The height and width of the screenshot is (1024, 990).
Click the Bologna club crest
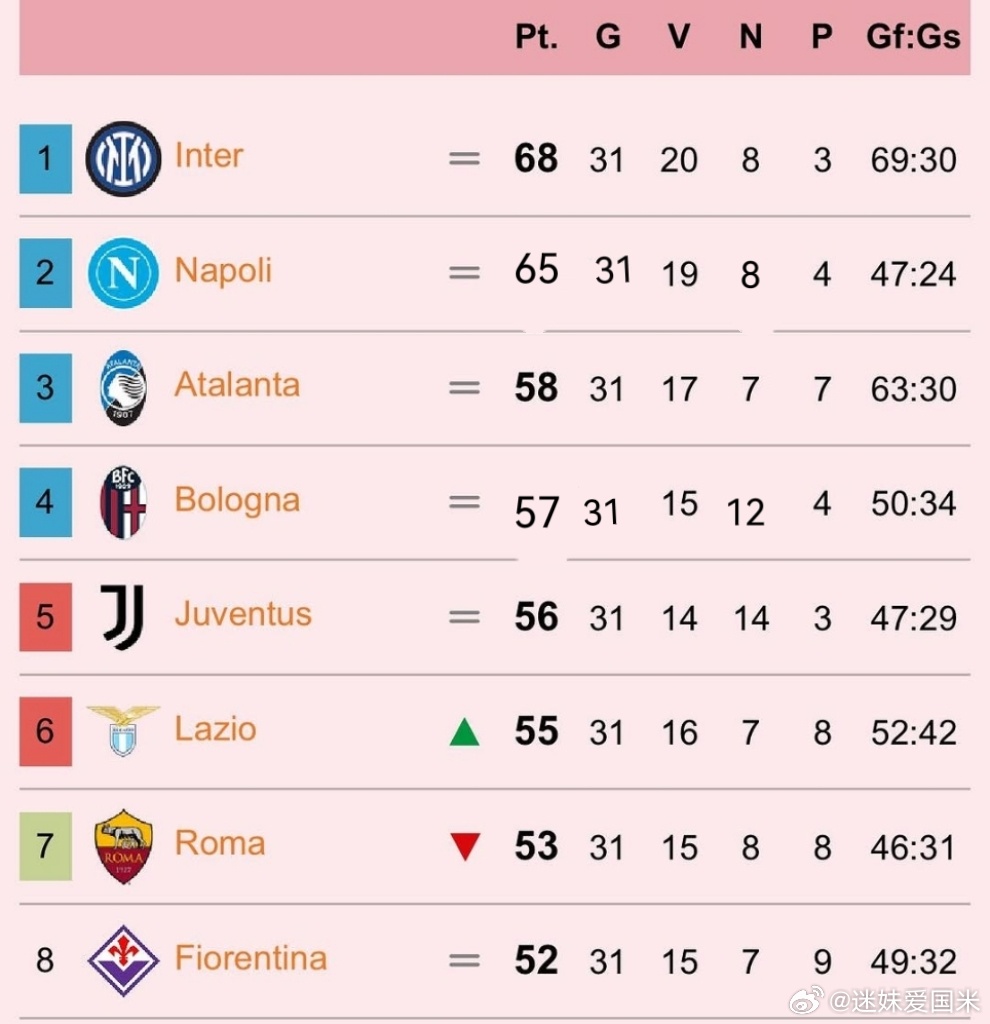pyautogui.click(x=123, y=502)
